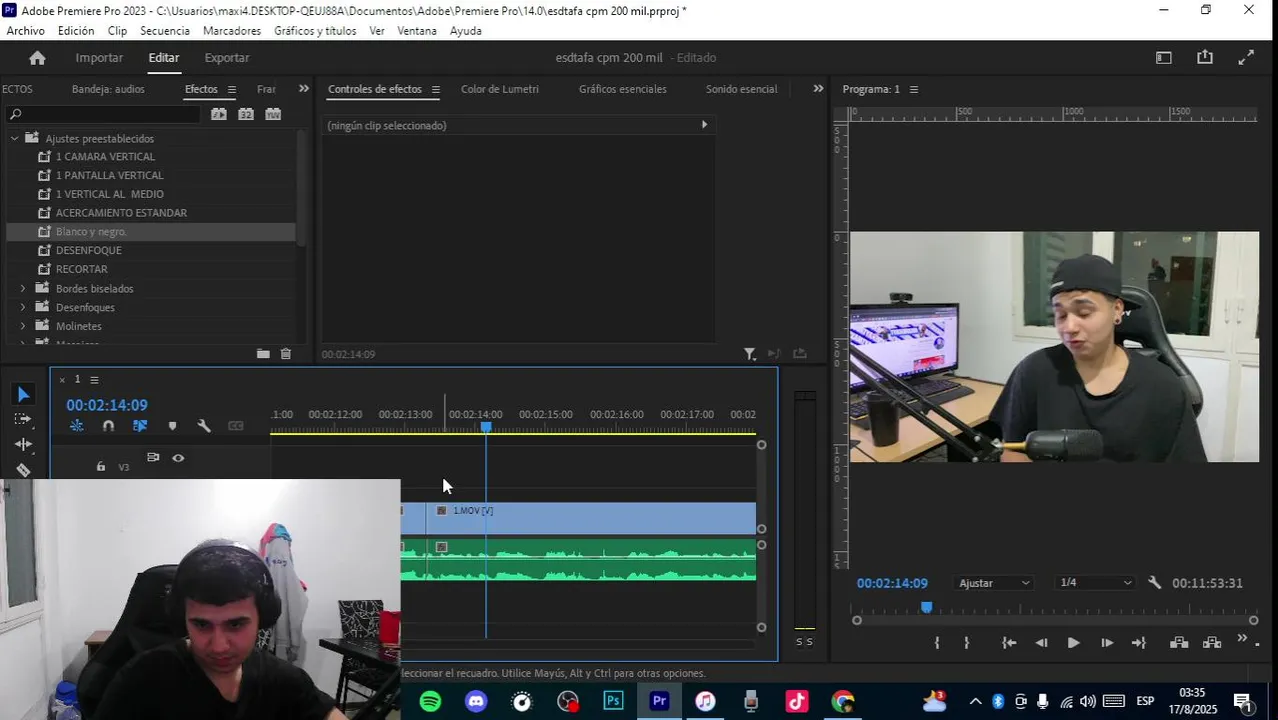Viewport: 1278px width, 720px height.
Task: Open TikTok app from the taskbar
Action: pyautogui.click(x=797, y=702)
